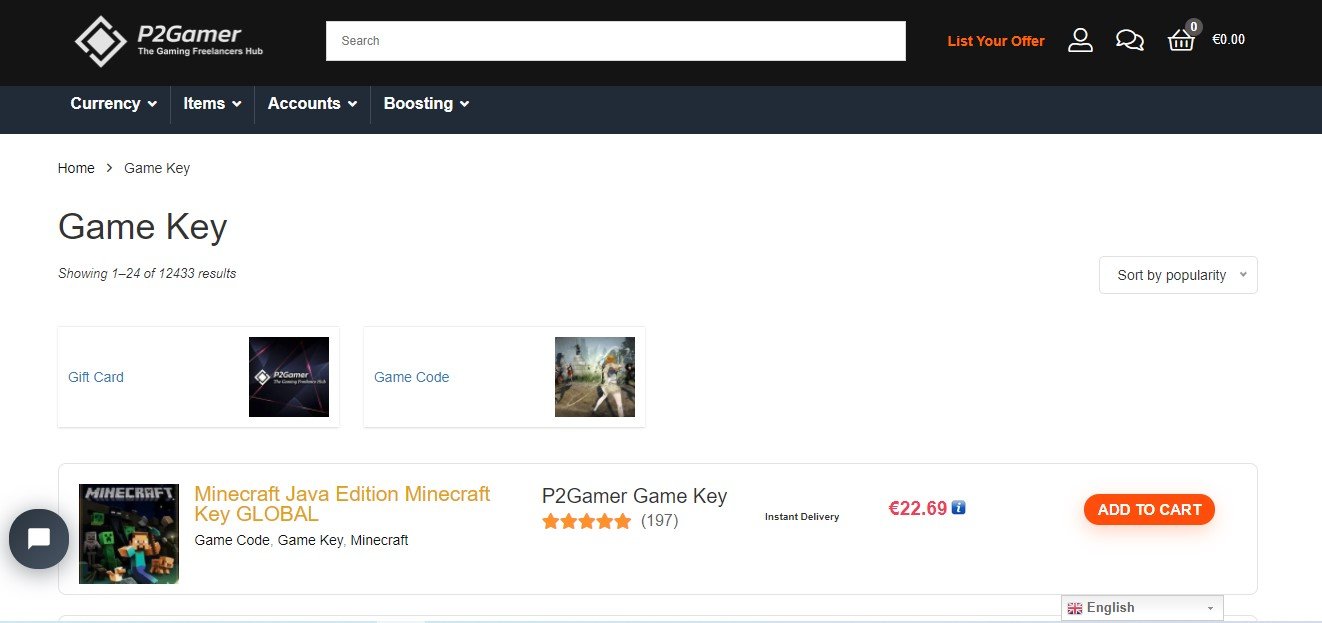Open the Accounts menu
The height and width of the screenshot is (623, 1322).
pyautogui.click(x=312, y=103)
